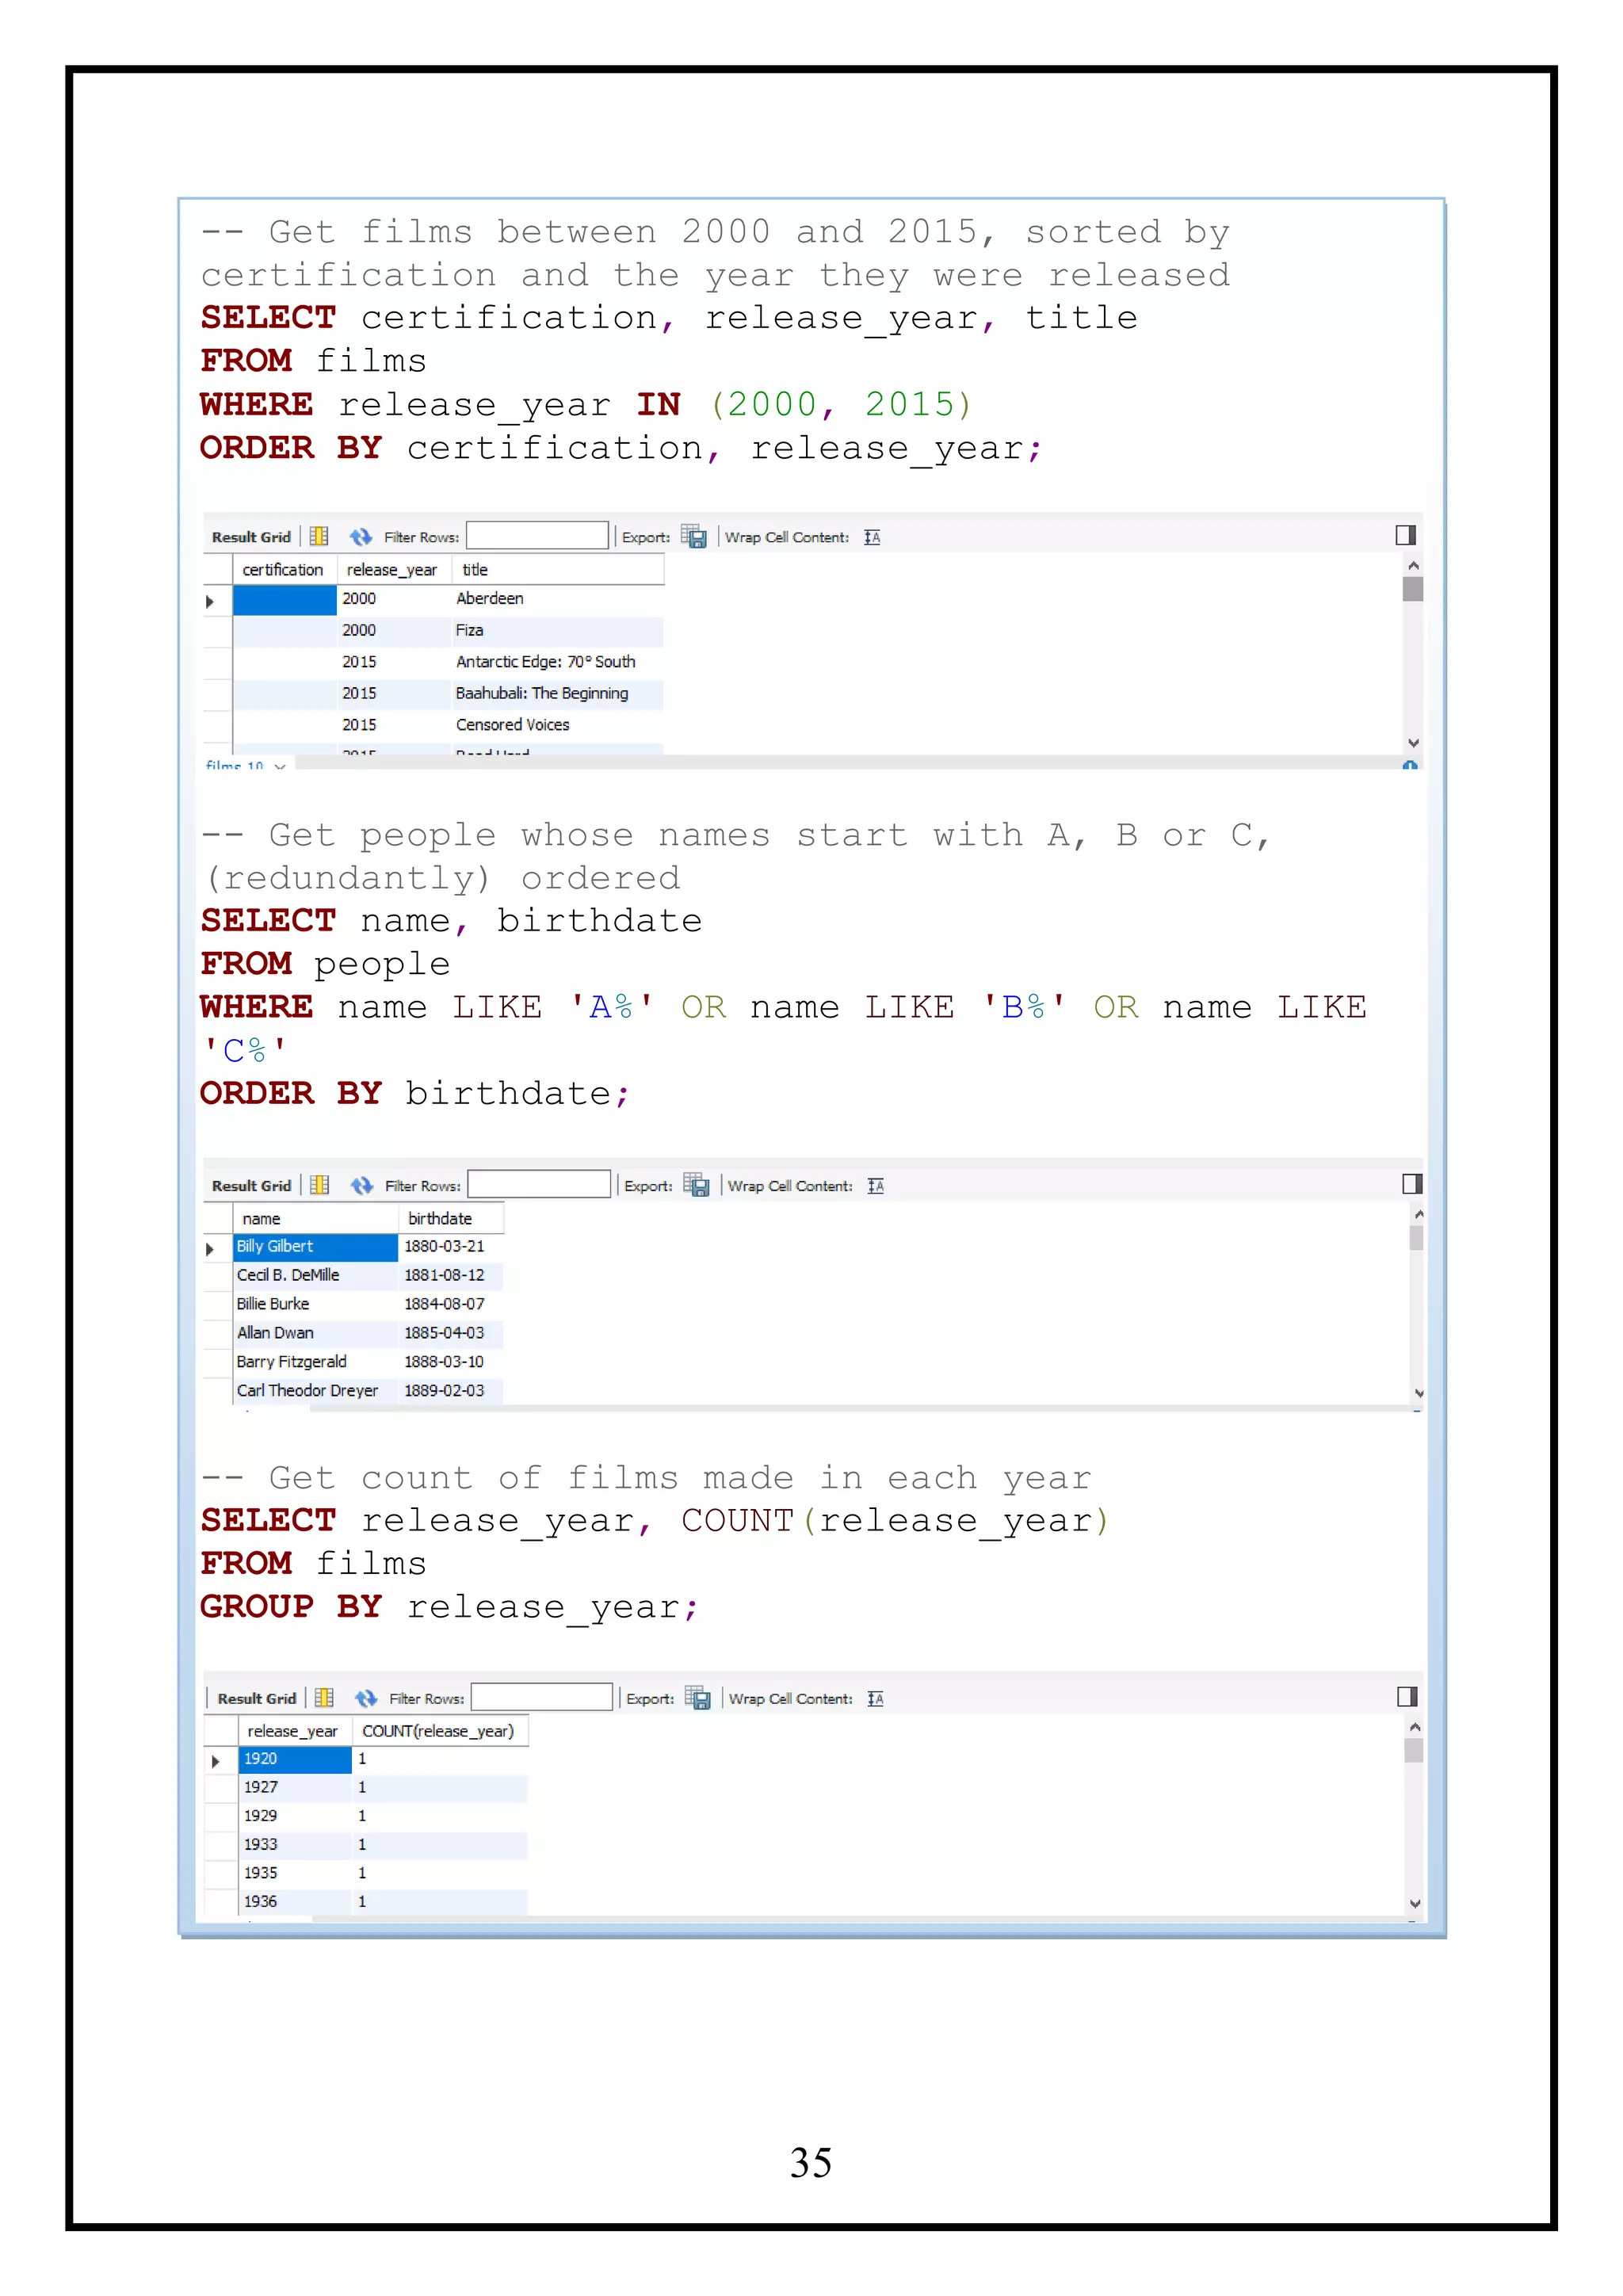Click the Export icon in first result grid

click(694, 537)
